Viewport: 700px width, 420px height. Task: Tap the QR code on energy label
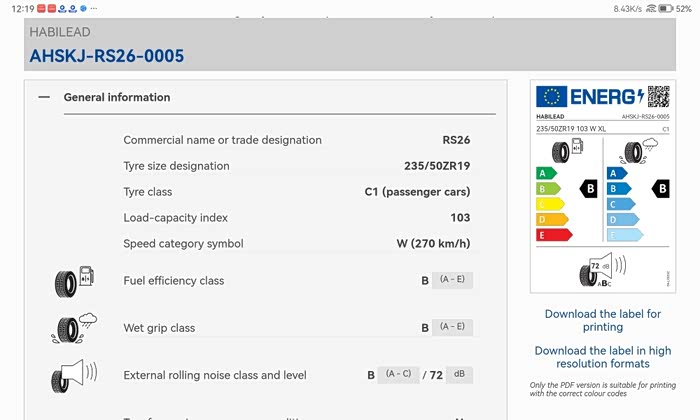pos(657,96)
